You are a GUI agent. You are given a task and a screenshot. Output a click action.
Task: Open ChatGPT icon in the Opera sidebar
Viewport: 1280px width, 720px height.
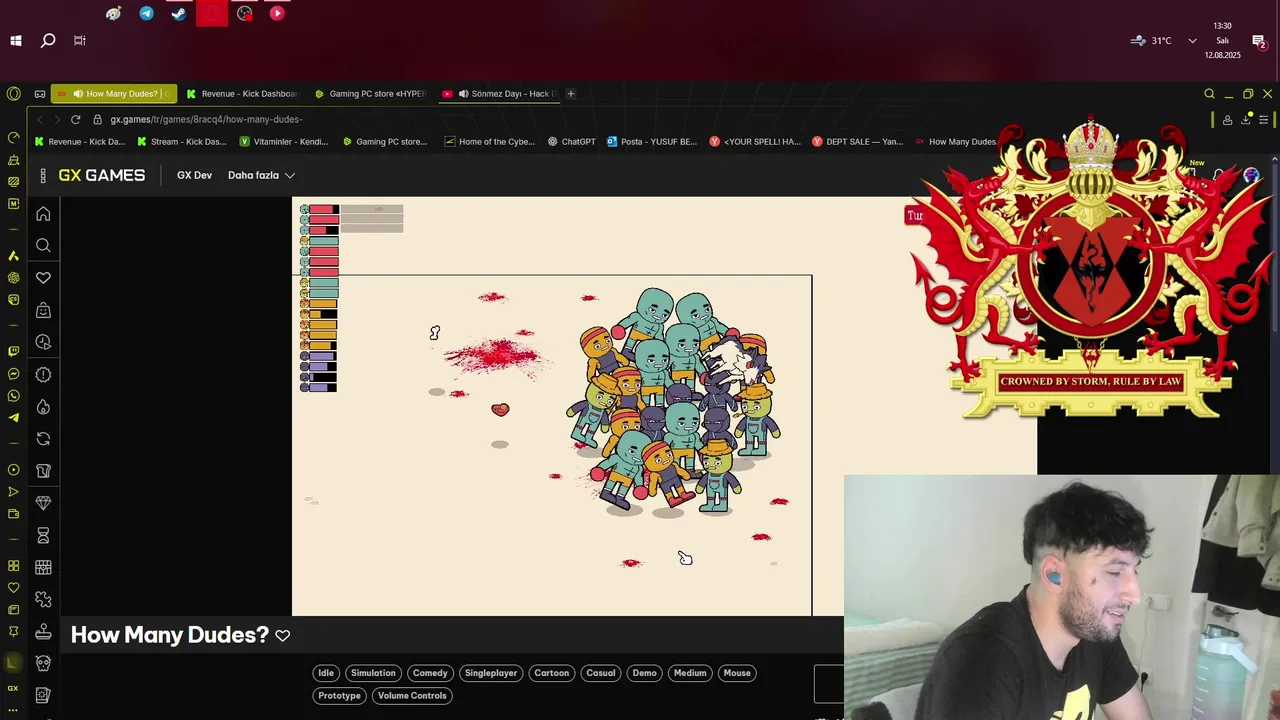[13, 277]
